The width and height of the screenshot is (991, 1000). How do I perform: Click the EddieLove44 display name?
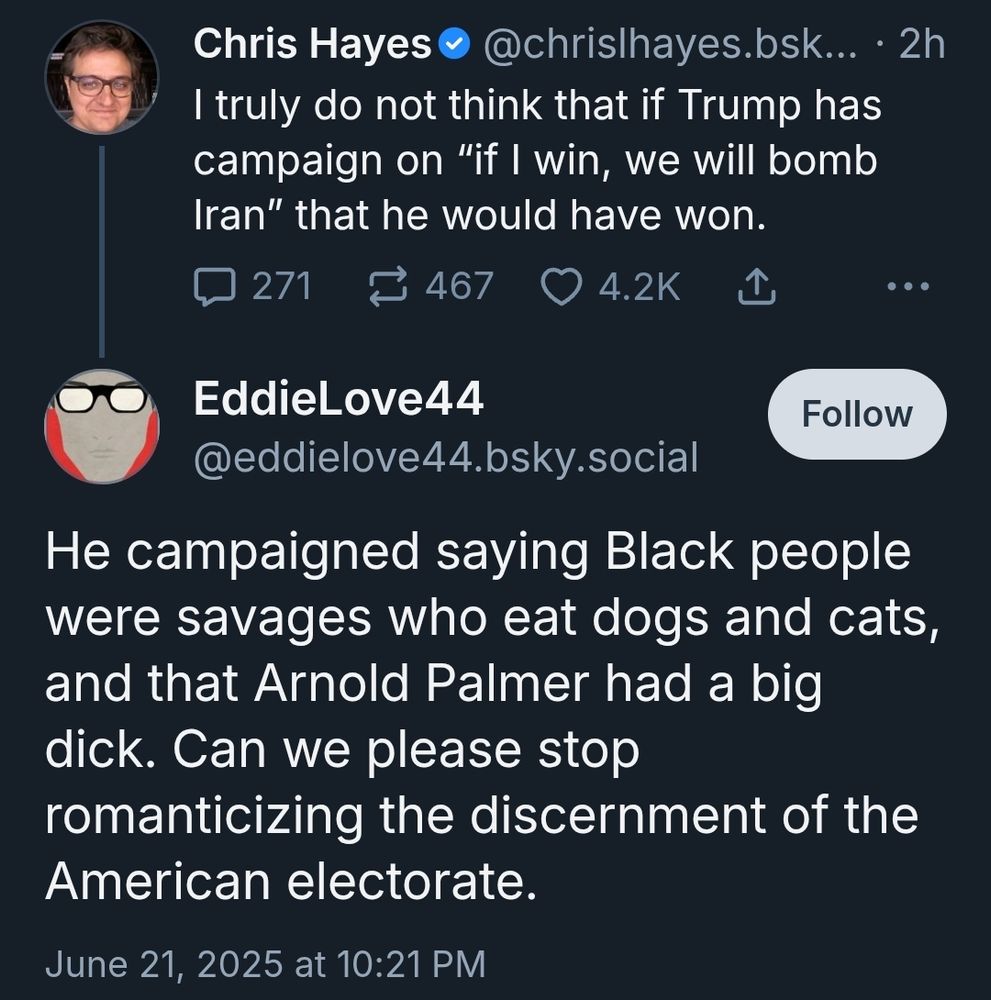pyautogui.click(x=338, y=400)
